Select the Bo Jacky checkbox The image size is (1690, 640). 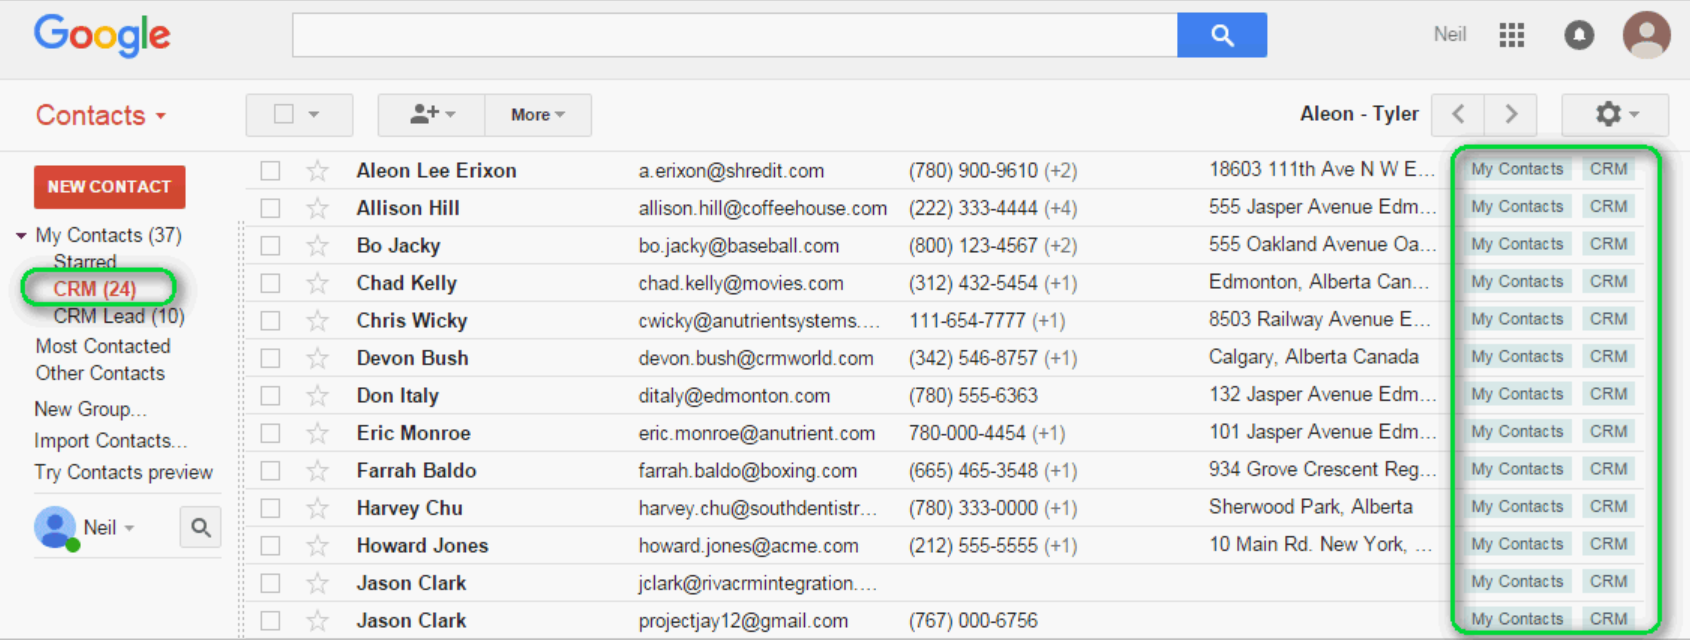270,246
